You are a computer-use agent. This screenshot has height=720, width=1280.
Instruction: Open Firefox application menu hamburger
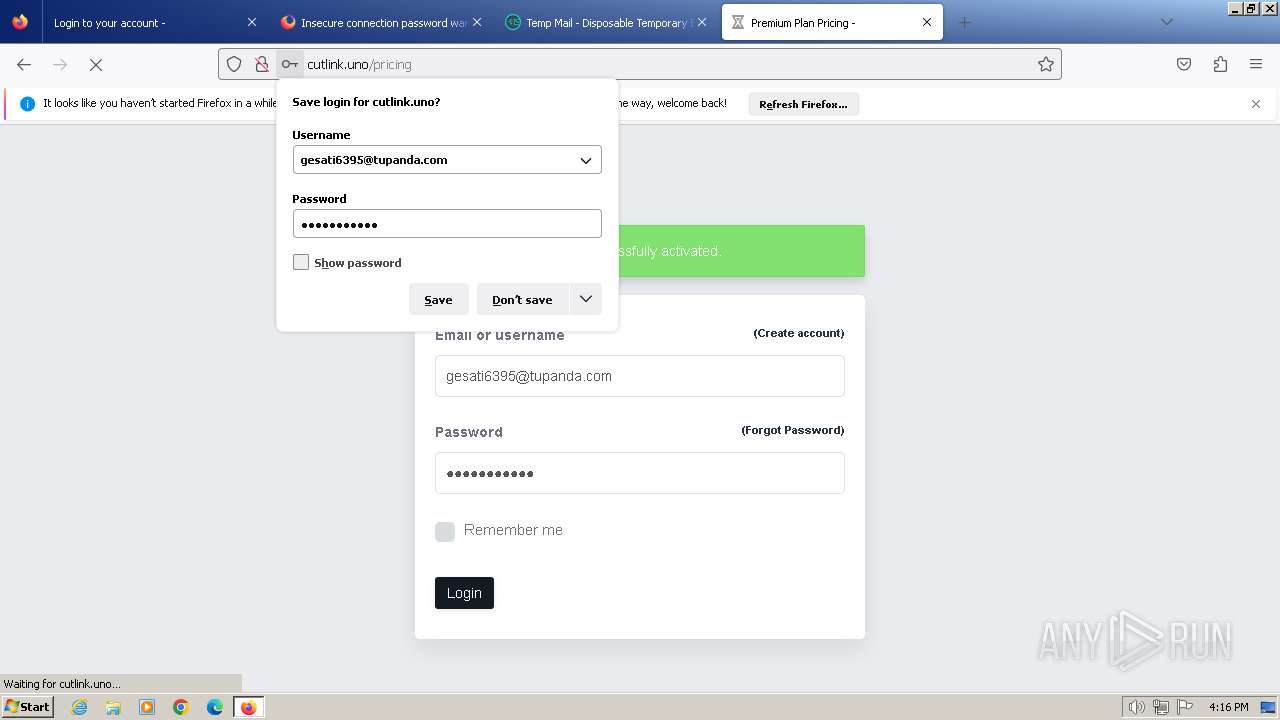(1256, 64)
